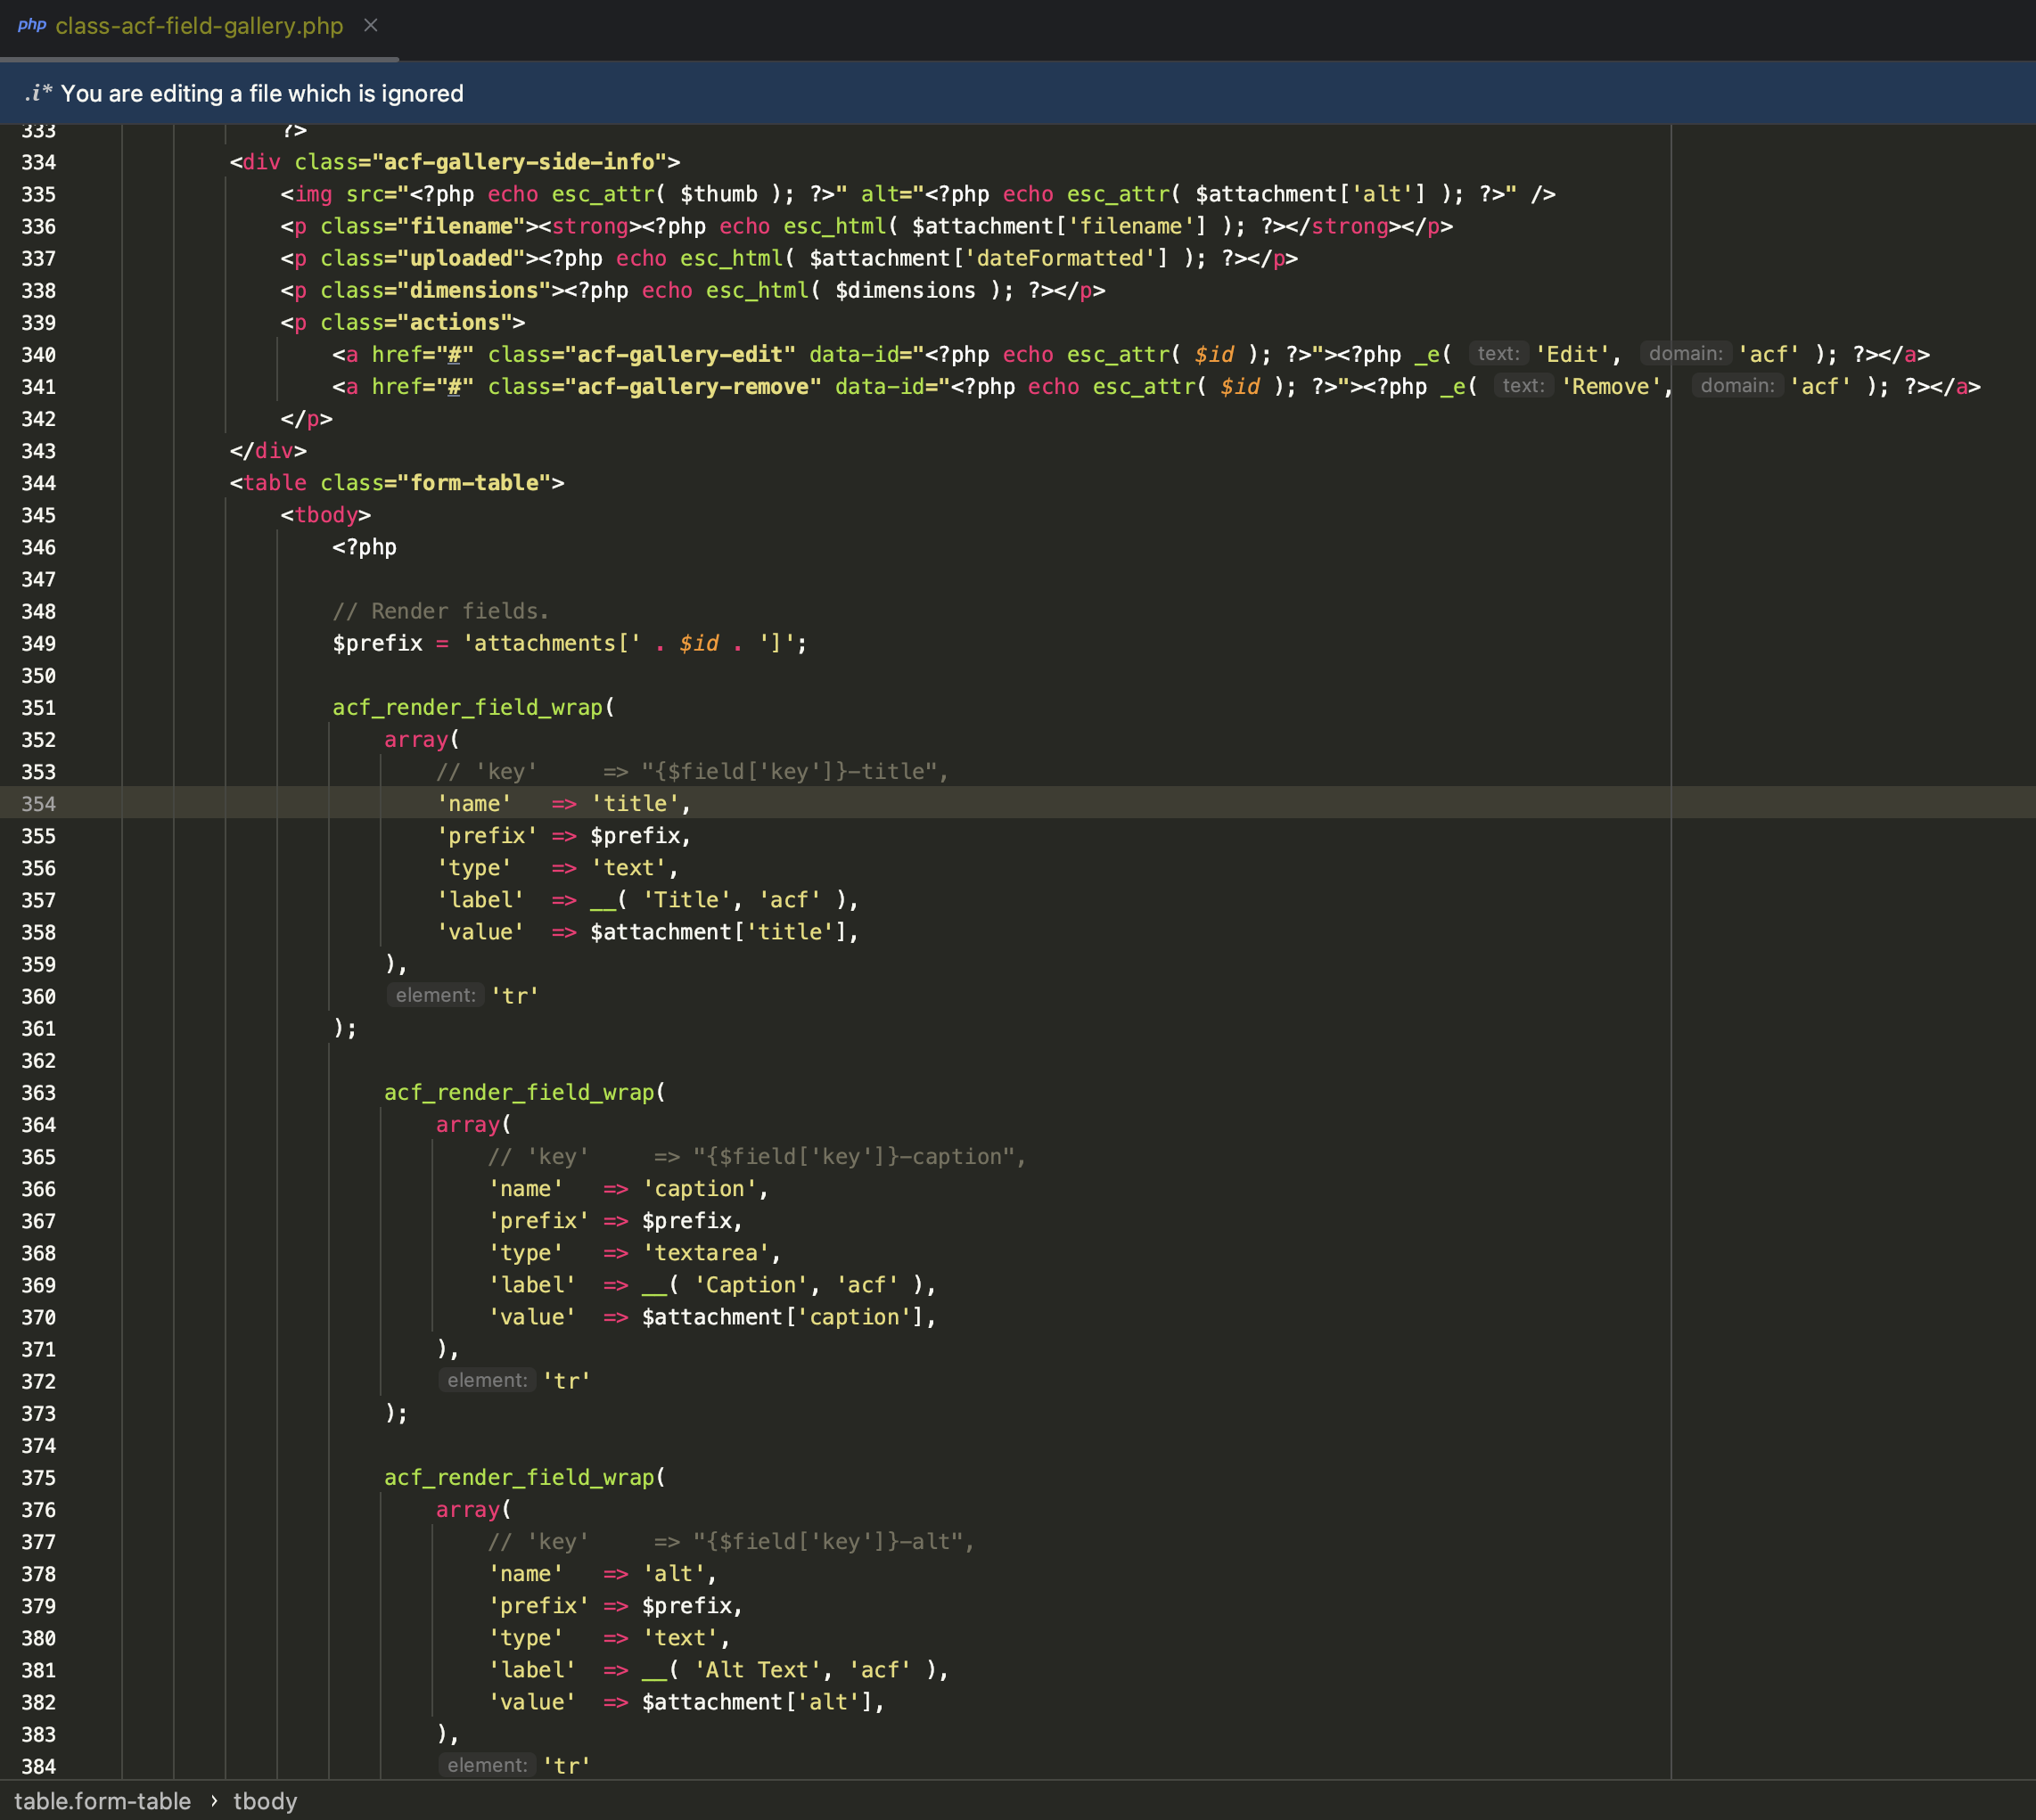Click the <tbody> tag on line 345
Screen dimensions: 2036x1820
pos(326,515)
